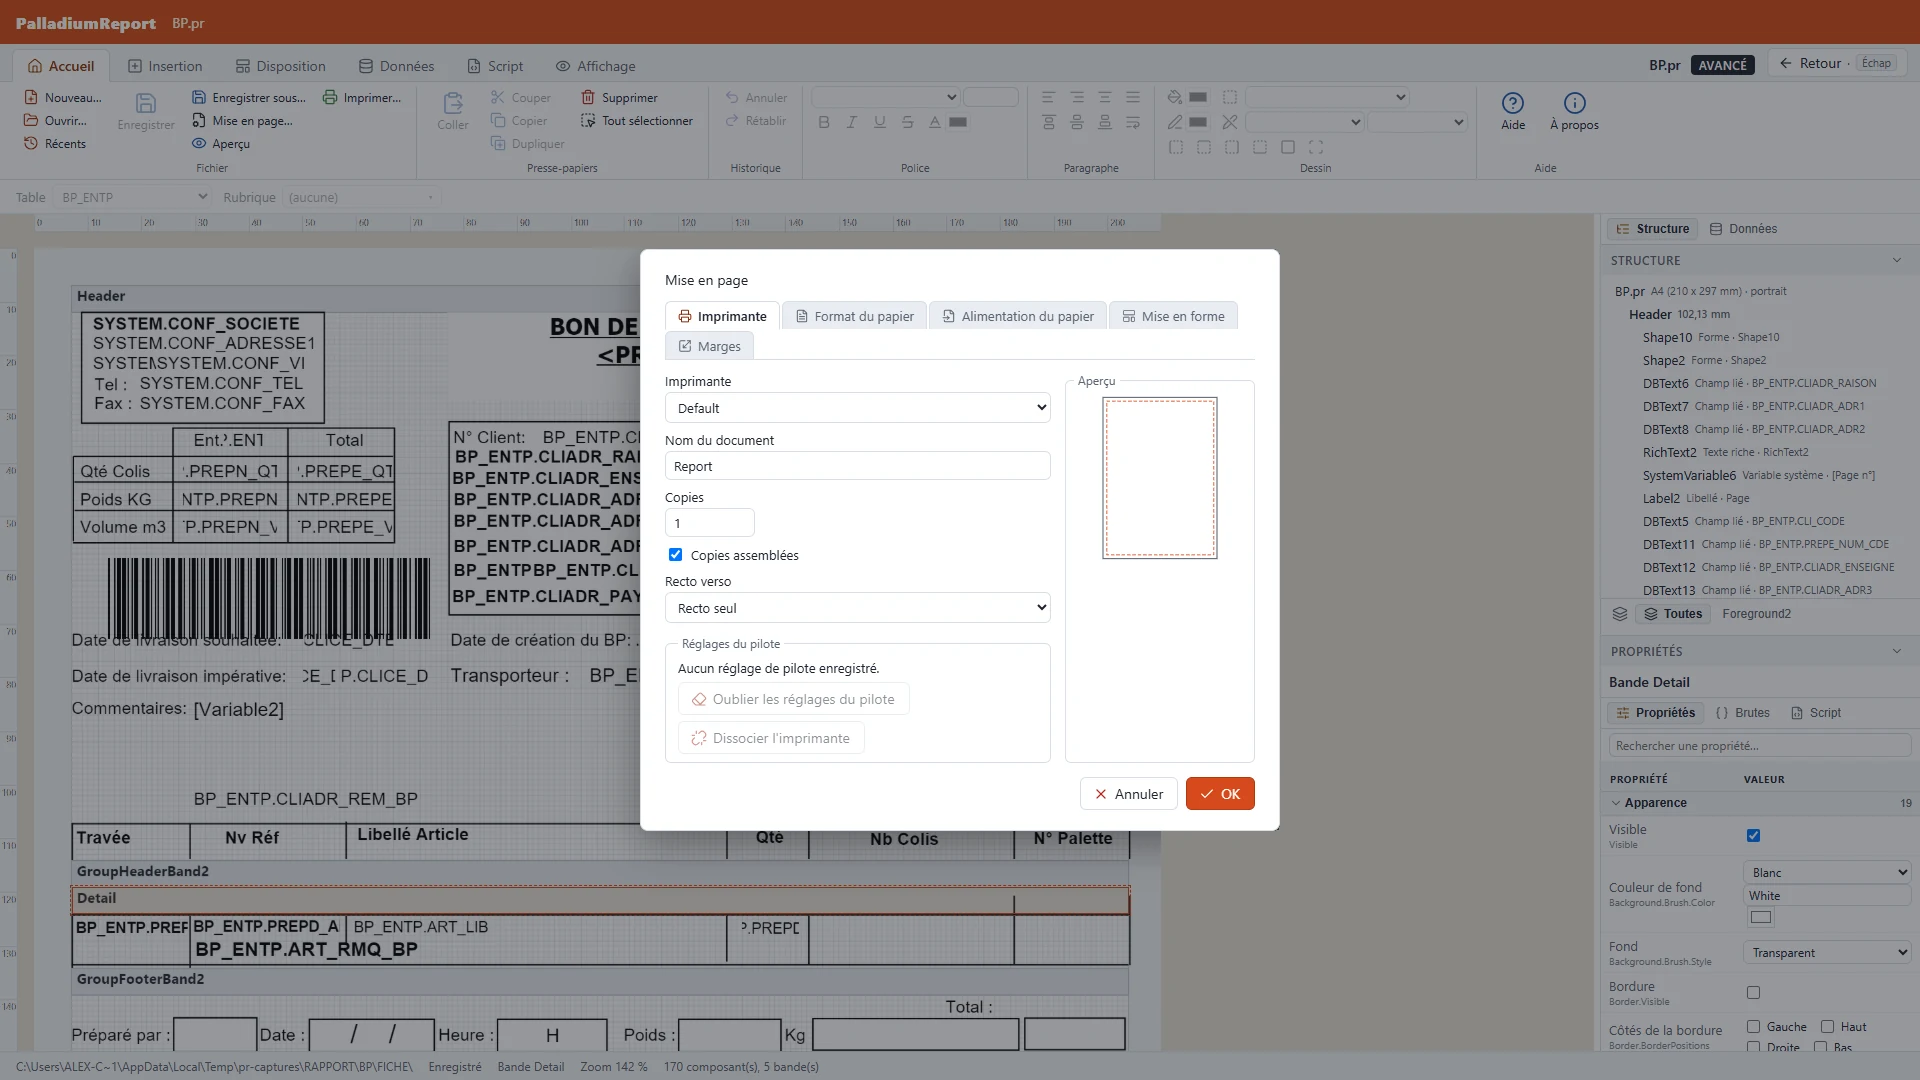Click the Enregistrer save icon
The height and width of the screenshot is (1080, 1920).
click(x=146, y=103)
